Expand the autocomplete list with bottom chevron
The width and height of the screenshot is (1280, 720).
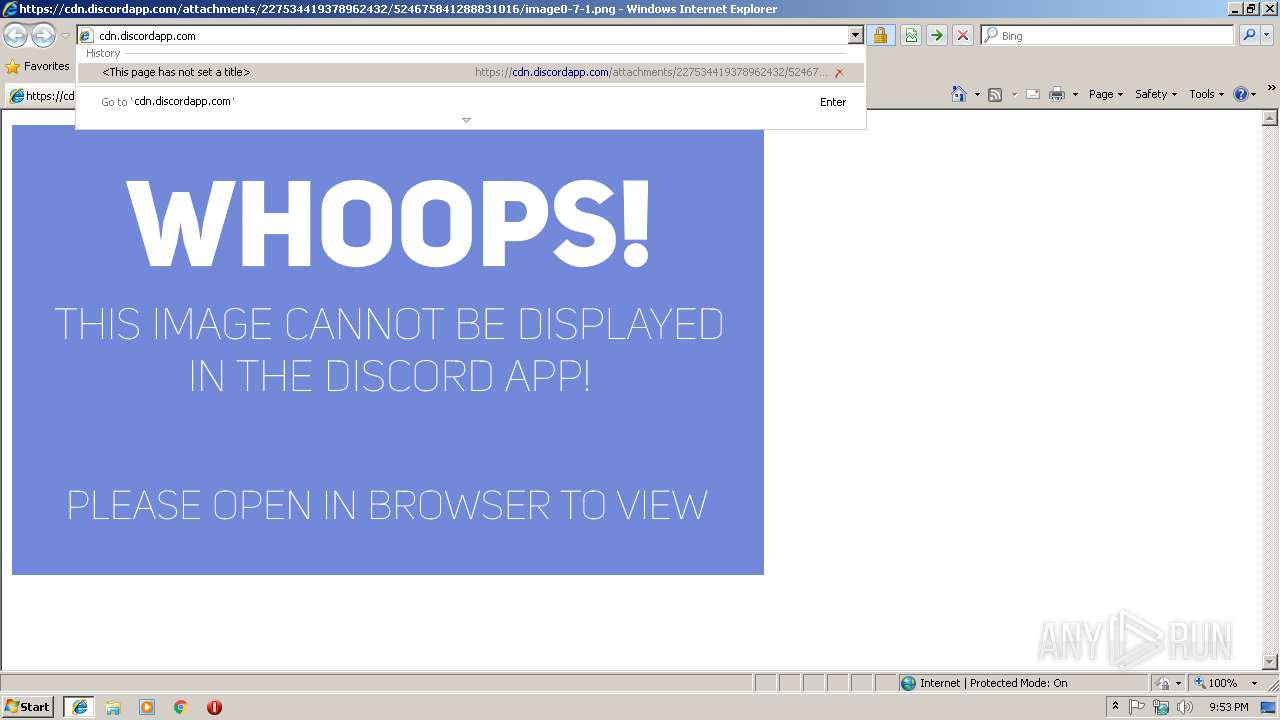466,120
